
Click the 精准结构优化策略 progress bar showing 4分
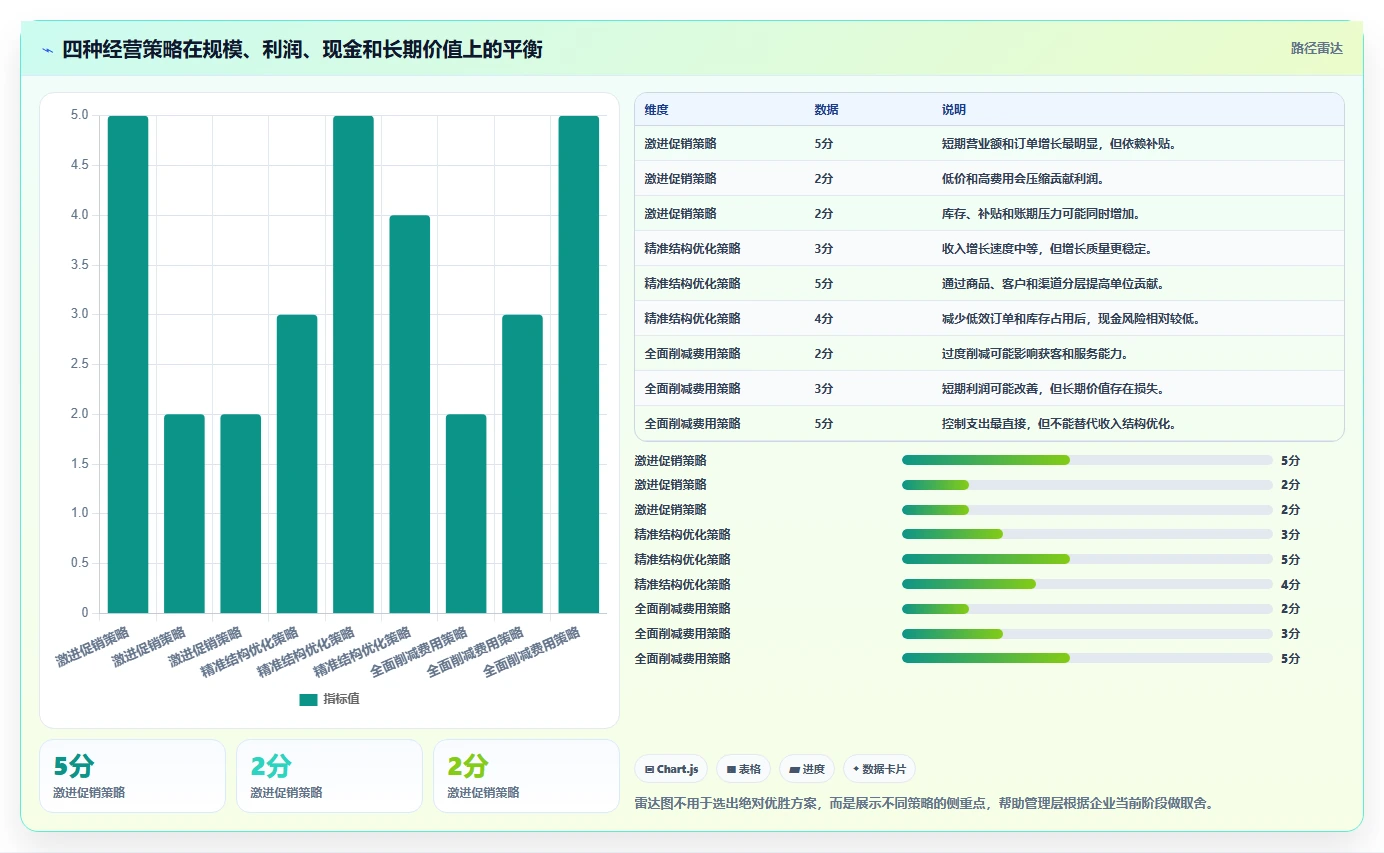coord(1087,584)
